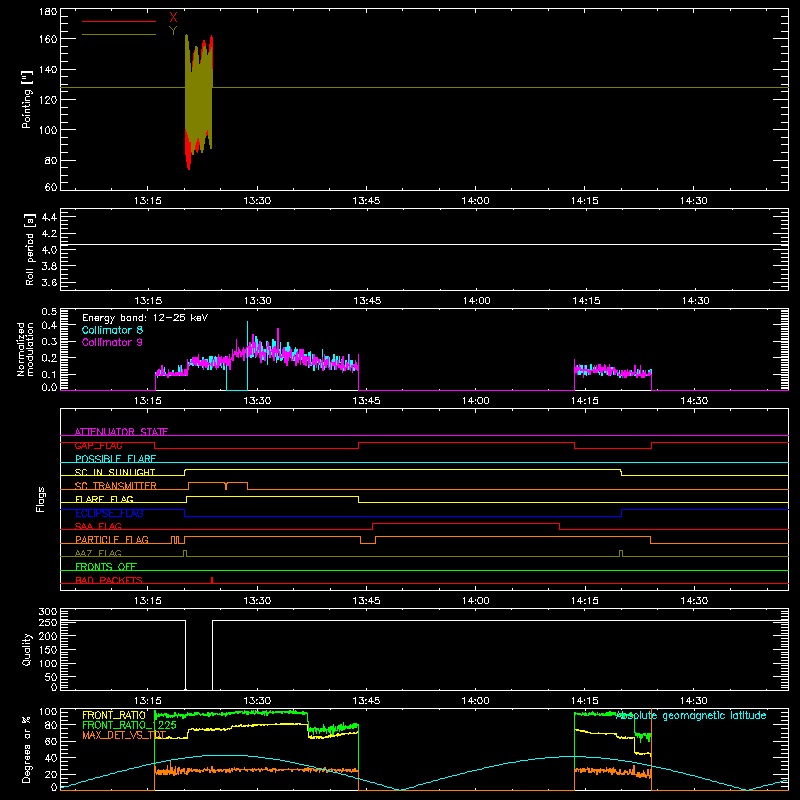This screenshot has height=800, width=800.
Task: Click the 'Pointing' y-axis title
Action: coord(27,99)
